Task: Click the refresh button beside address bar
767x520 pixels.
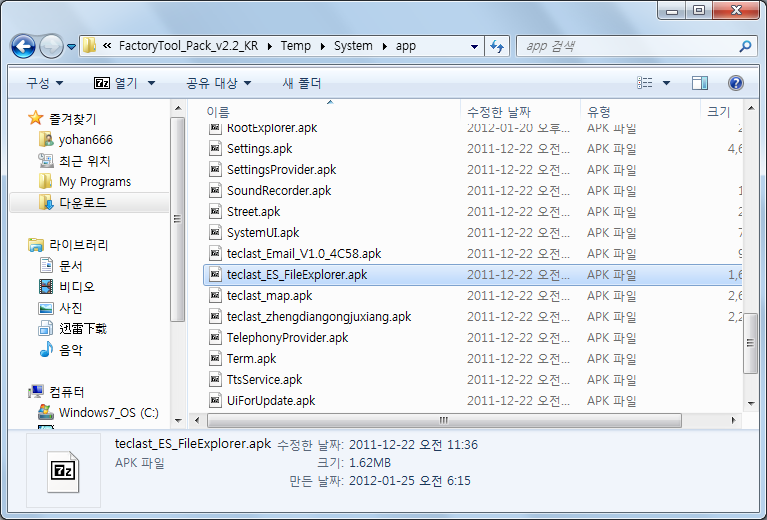Action: (498, 46)
